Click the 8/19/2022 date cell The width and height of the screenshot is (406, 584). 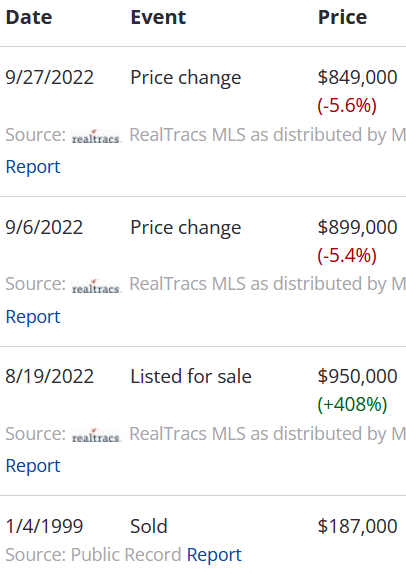click(x=50, y=376)
